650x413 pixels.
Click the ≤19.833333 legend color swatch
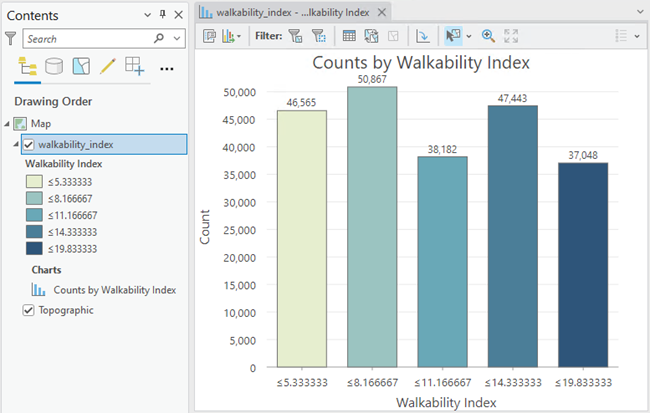pyautogui.click(x=34, y=248)
